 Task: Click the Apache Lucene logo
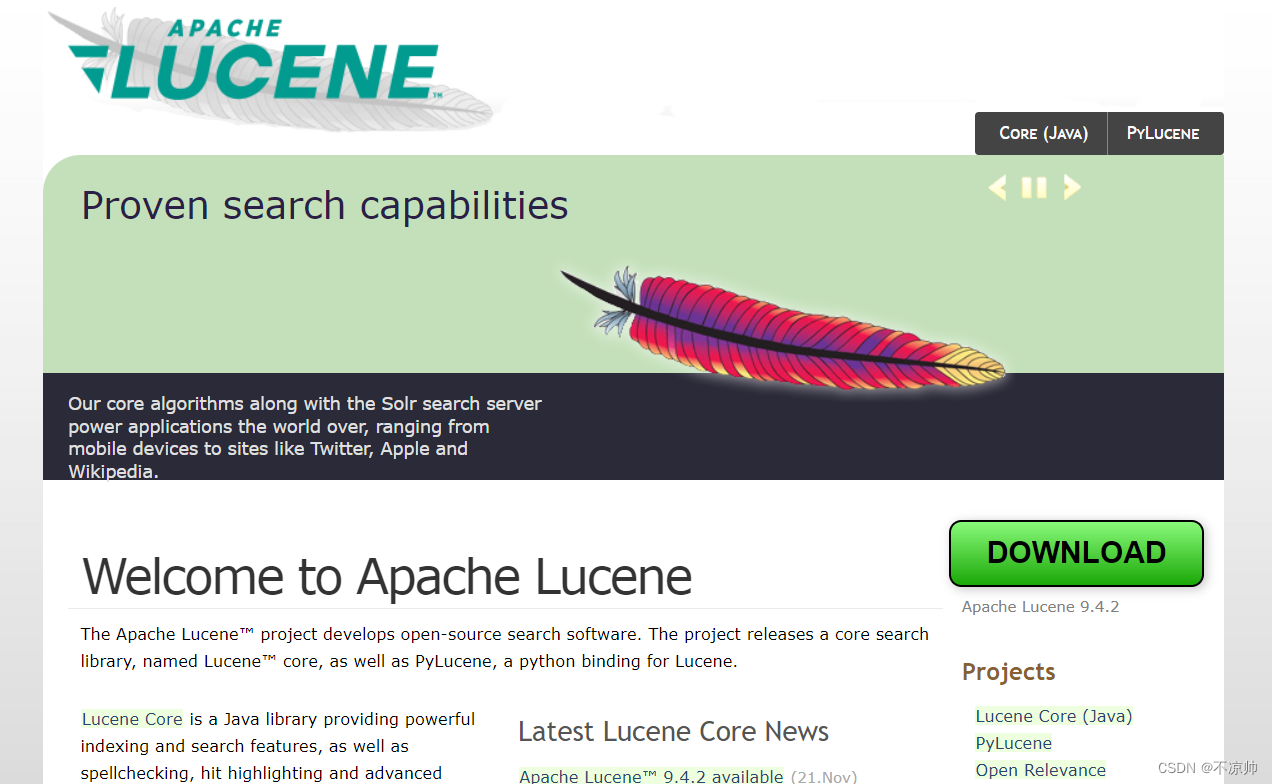coord(270,68)
